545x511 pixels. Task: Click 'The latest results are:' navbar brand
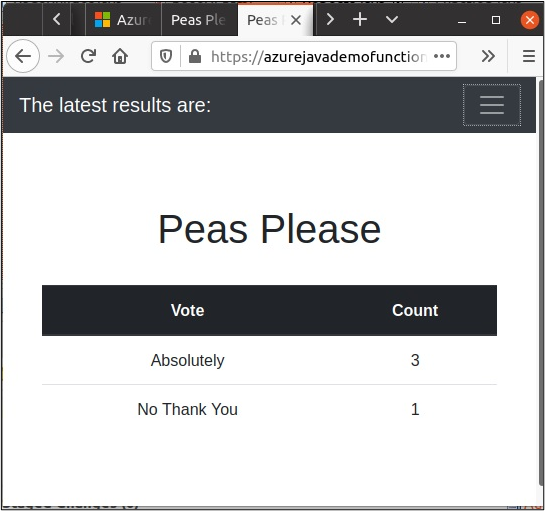pos(115,105)
